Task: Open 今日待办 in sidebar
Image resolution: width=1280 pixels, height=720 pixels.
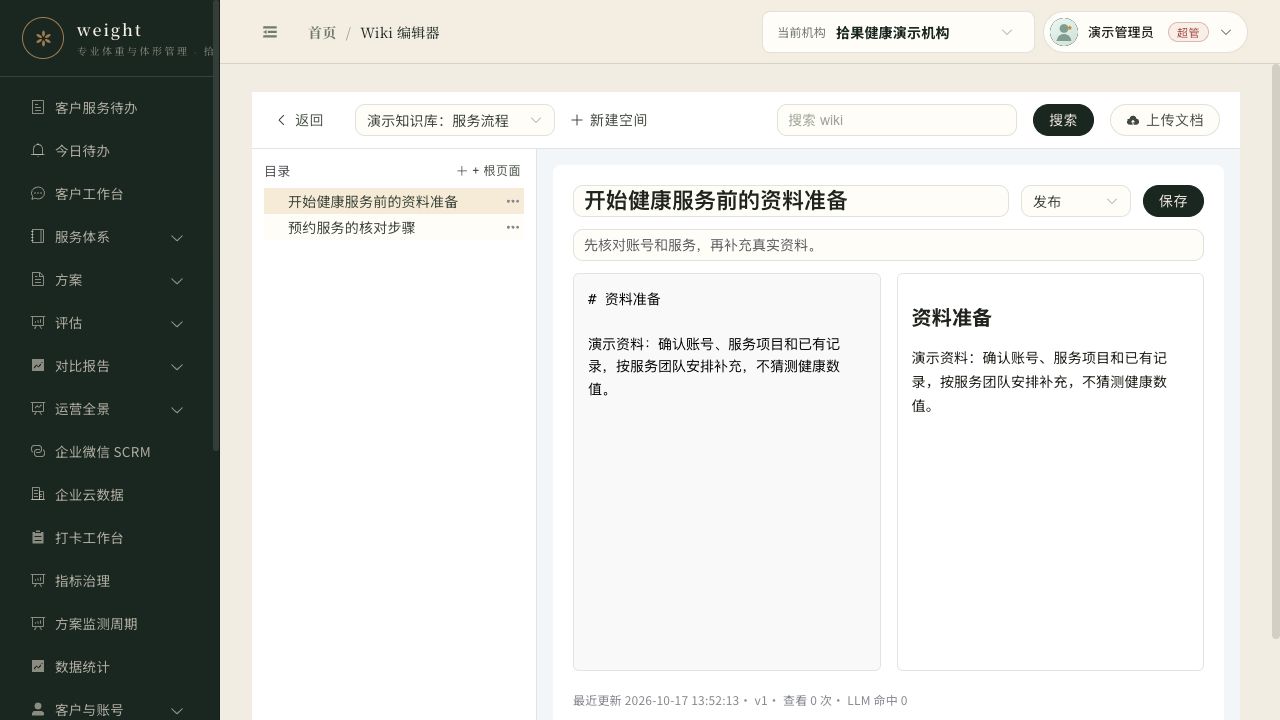Action: (108, 150)
